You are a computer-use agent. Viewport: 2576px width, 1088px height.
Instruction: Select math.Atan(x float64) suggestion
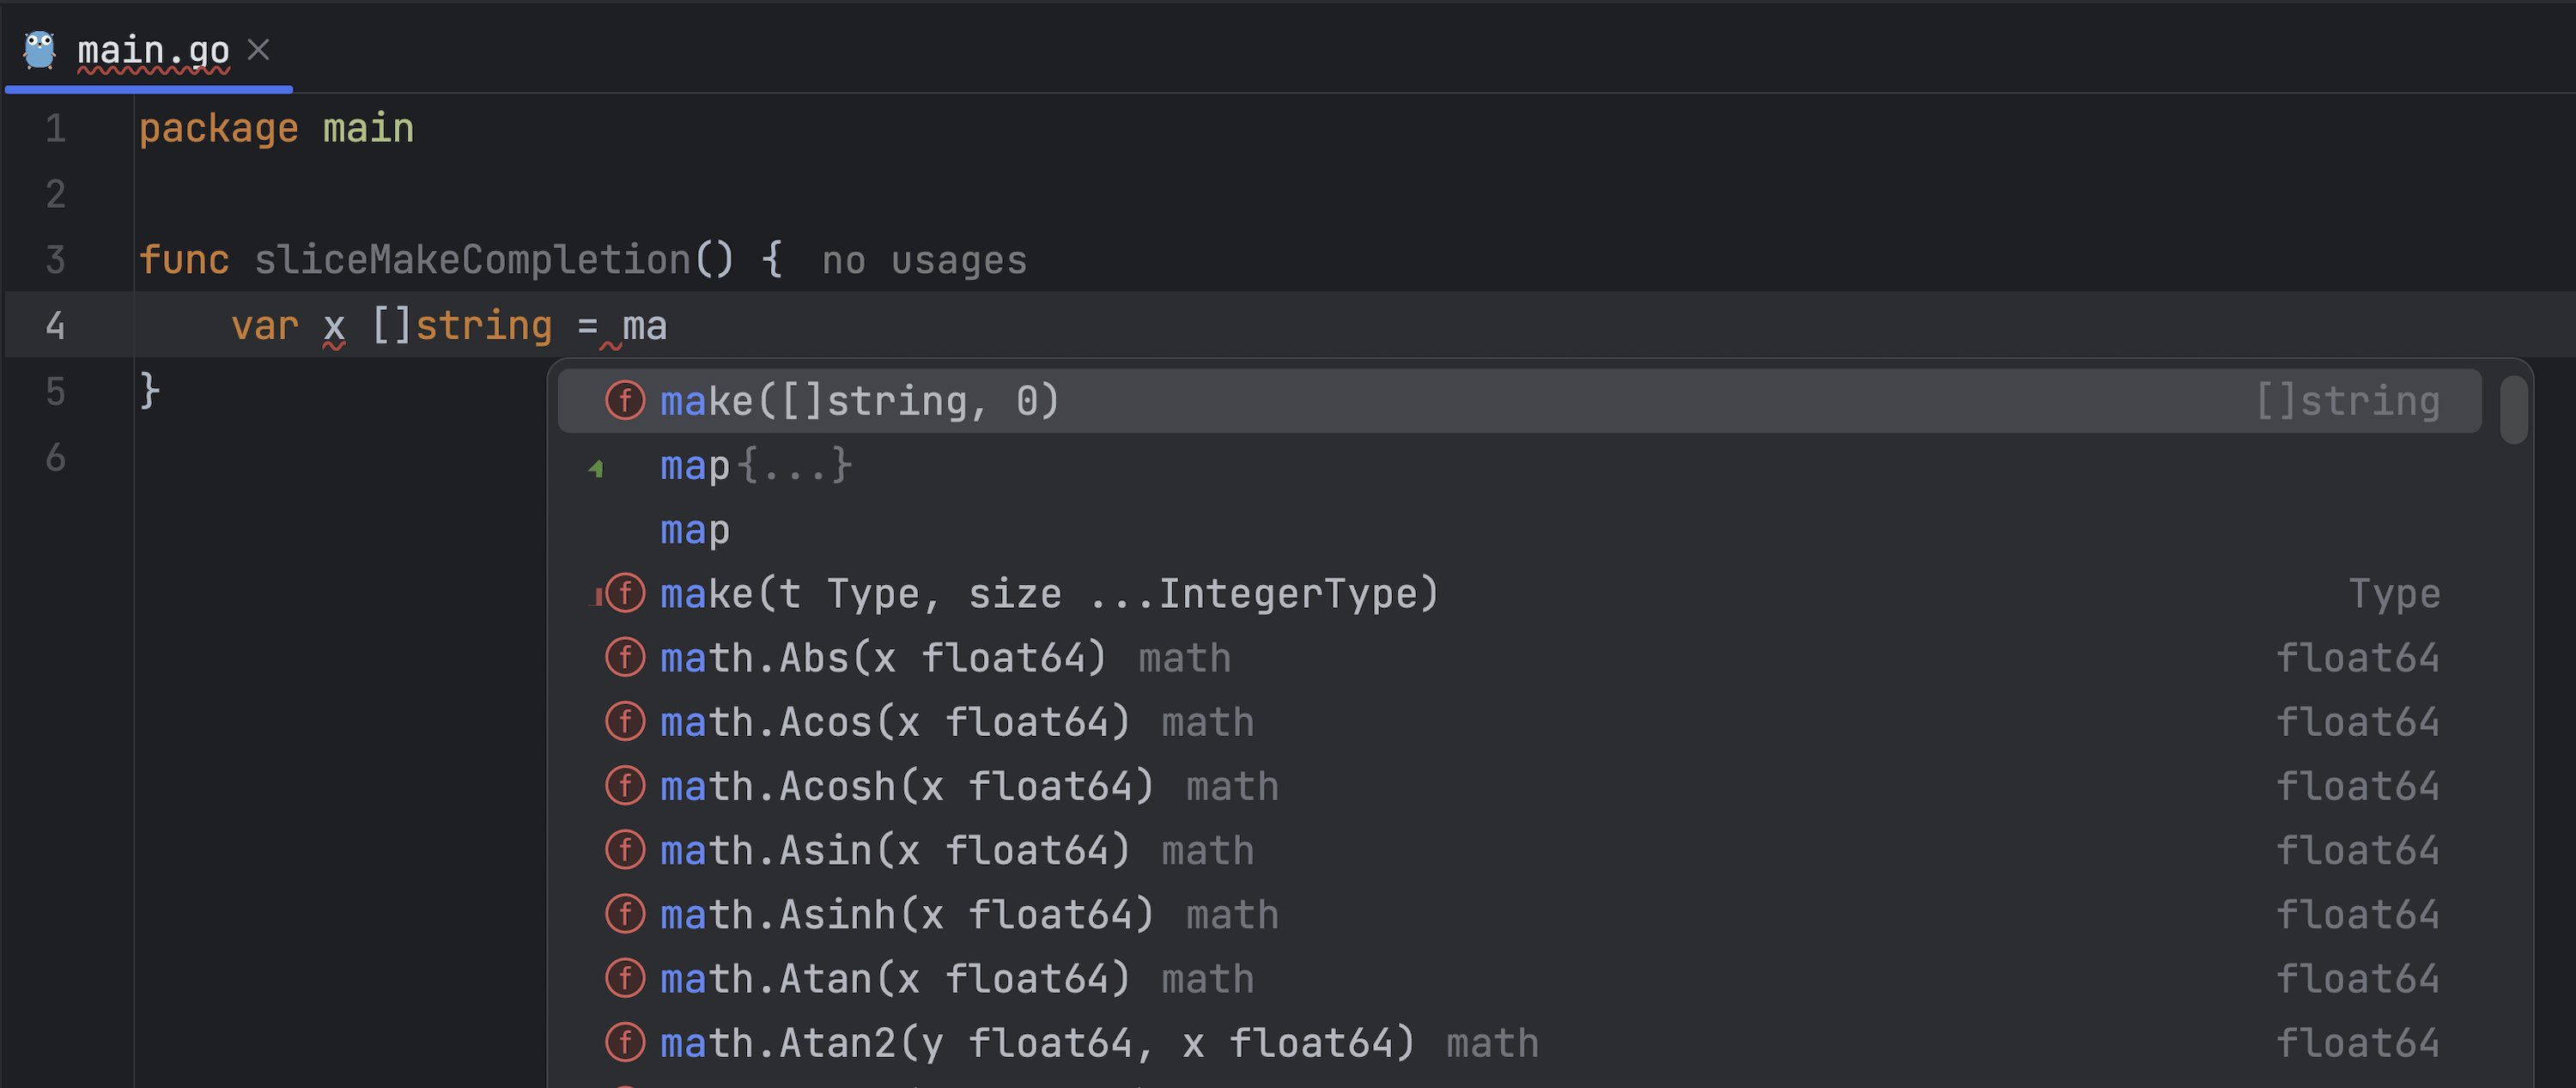tap(894, 978)
